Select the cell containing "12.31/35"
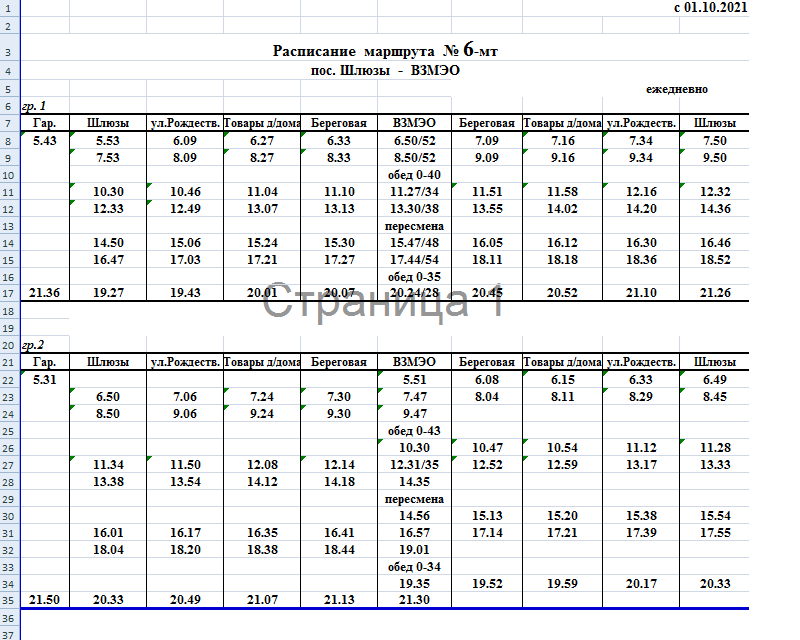800x640 pixels. tap(414, 464)
